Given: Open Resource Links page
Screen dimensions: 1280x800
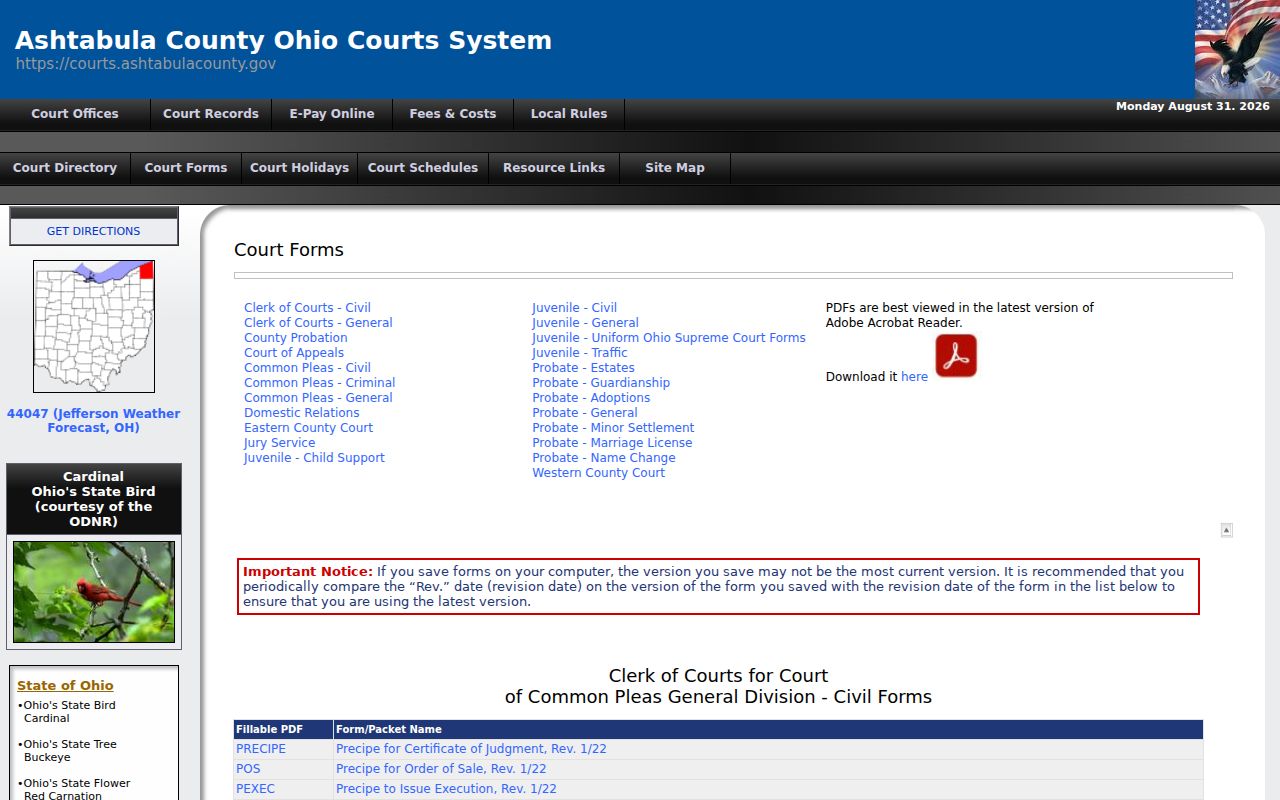Looking at the screenshot, I should click(554, 168).
